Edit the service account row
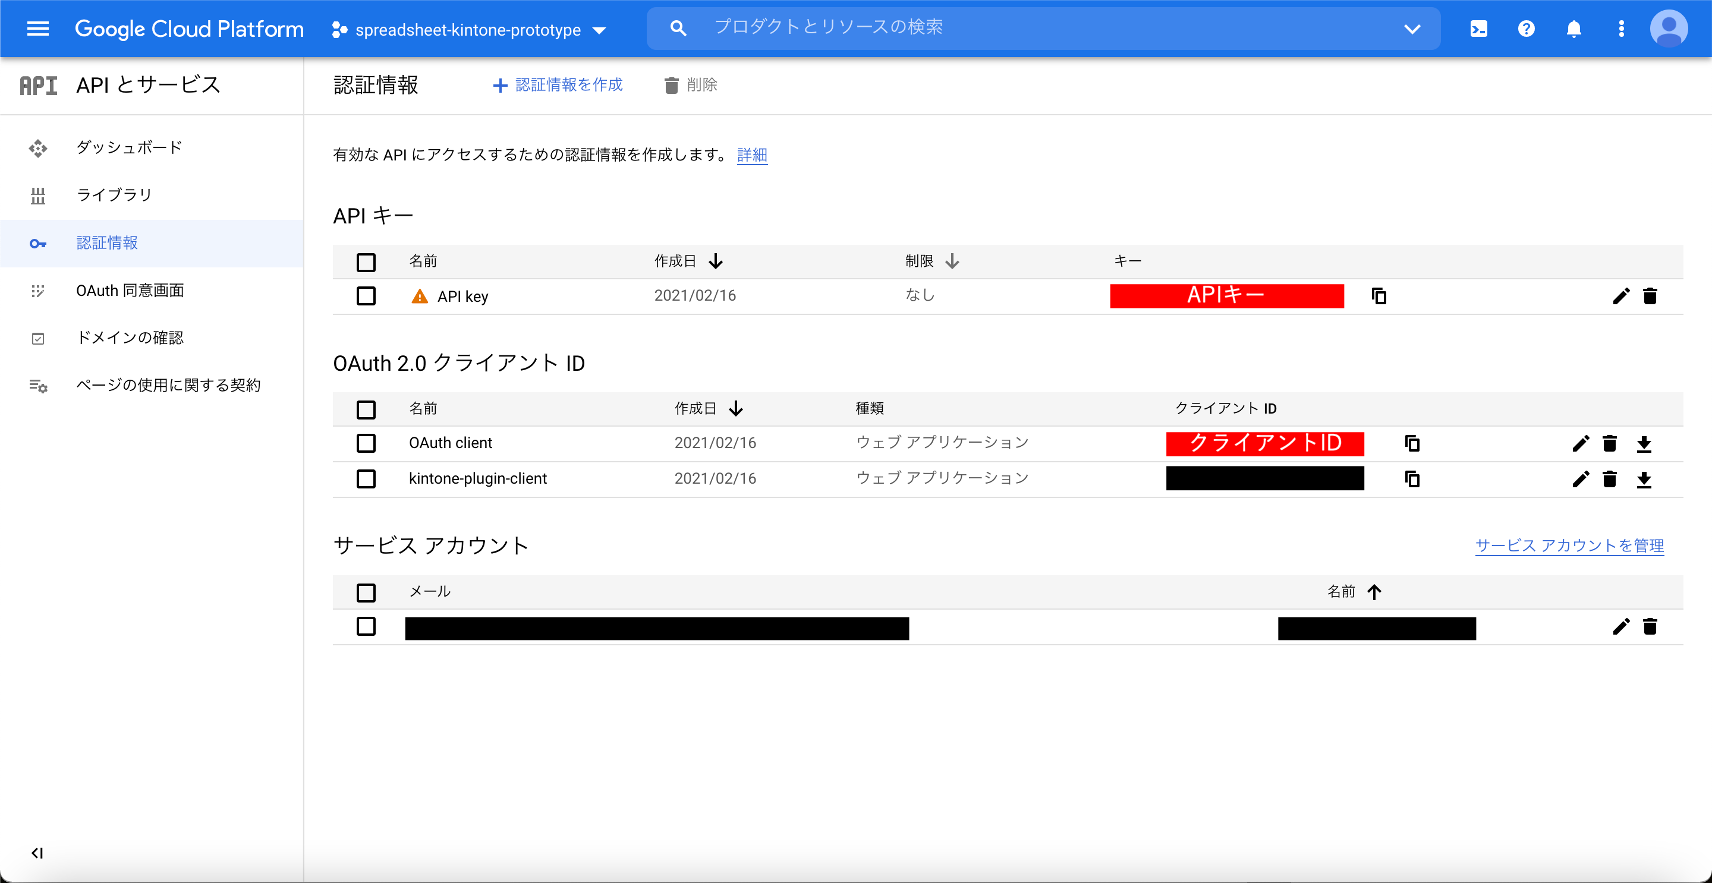This screenshot has height=883, width=1712. (x=1620, y=627)
